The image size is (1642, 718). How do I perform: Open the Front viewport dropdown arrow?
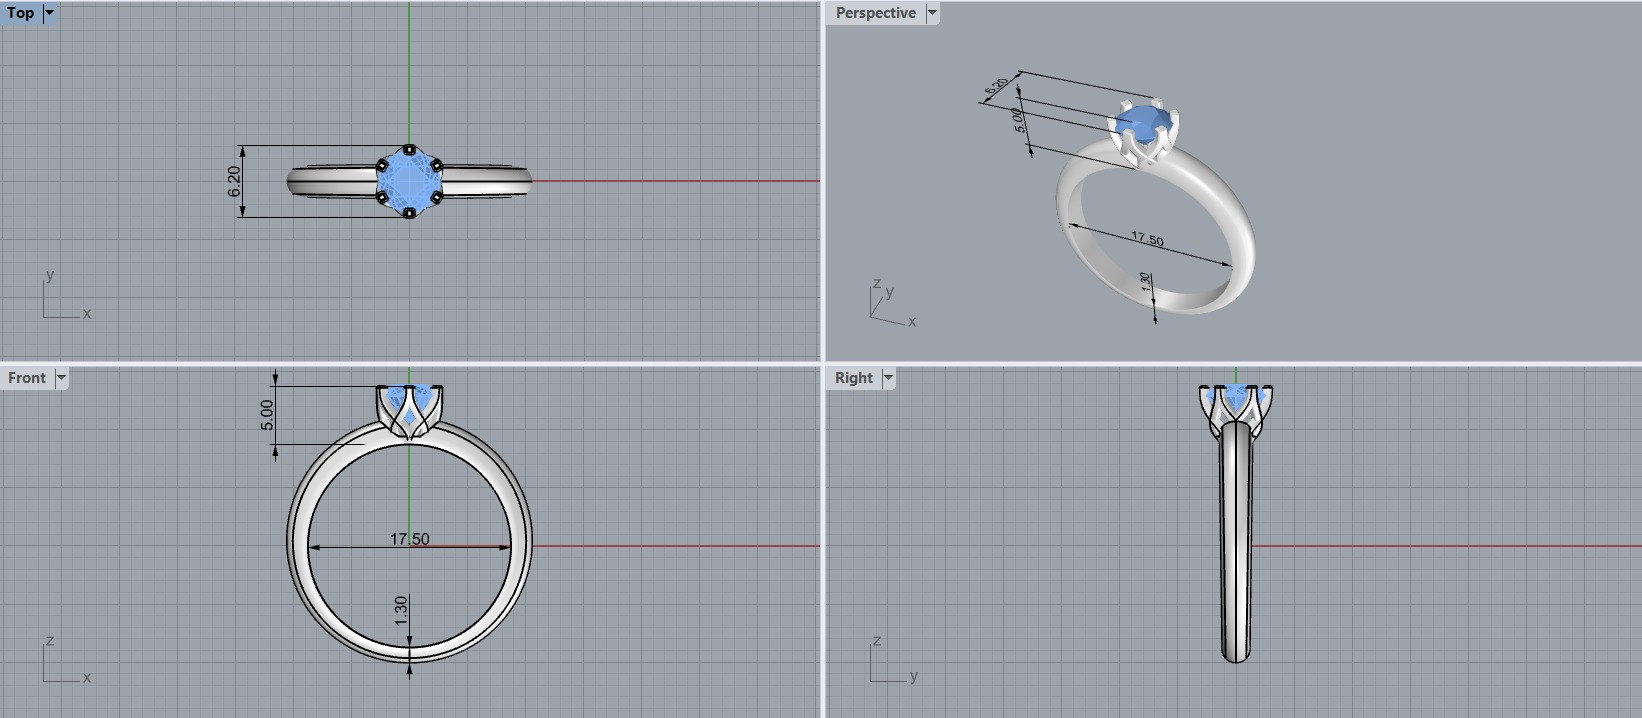tap(61, 378)
